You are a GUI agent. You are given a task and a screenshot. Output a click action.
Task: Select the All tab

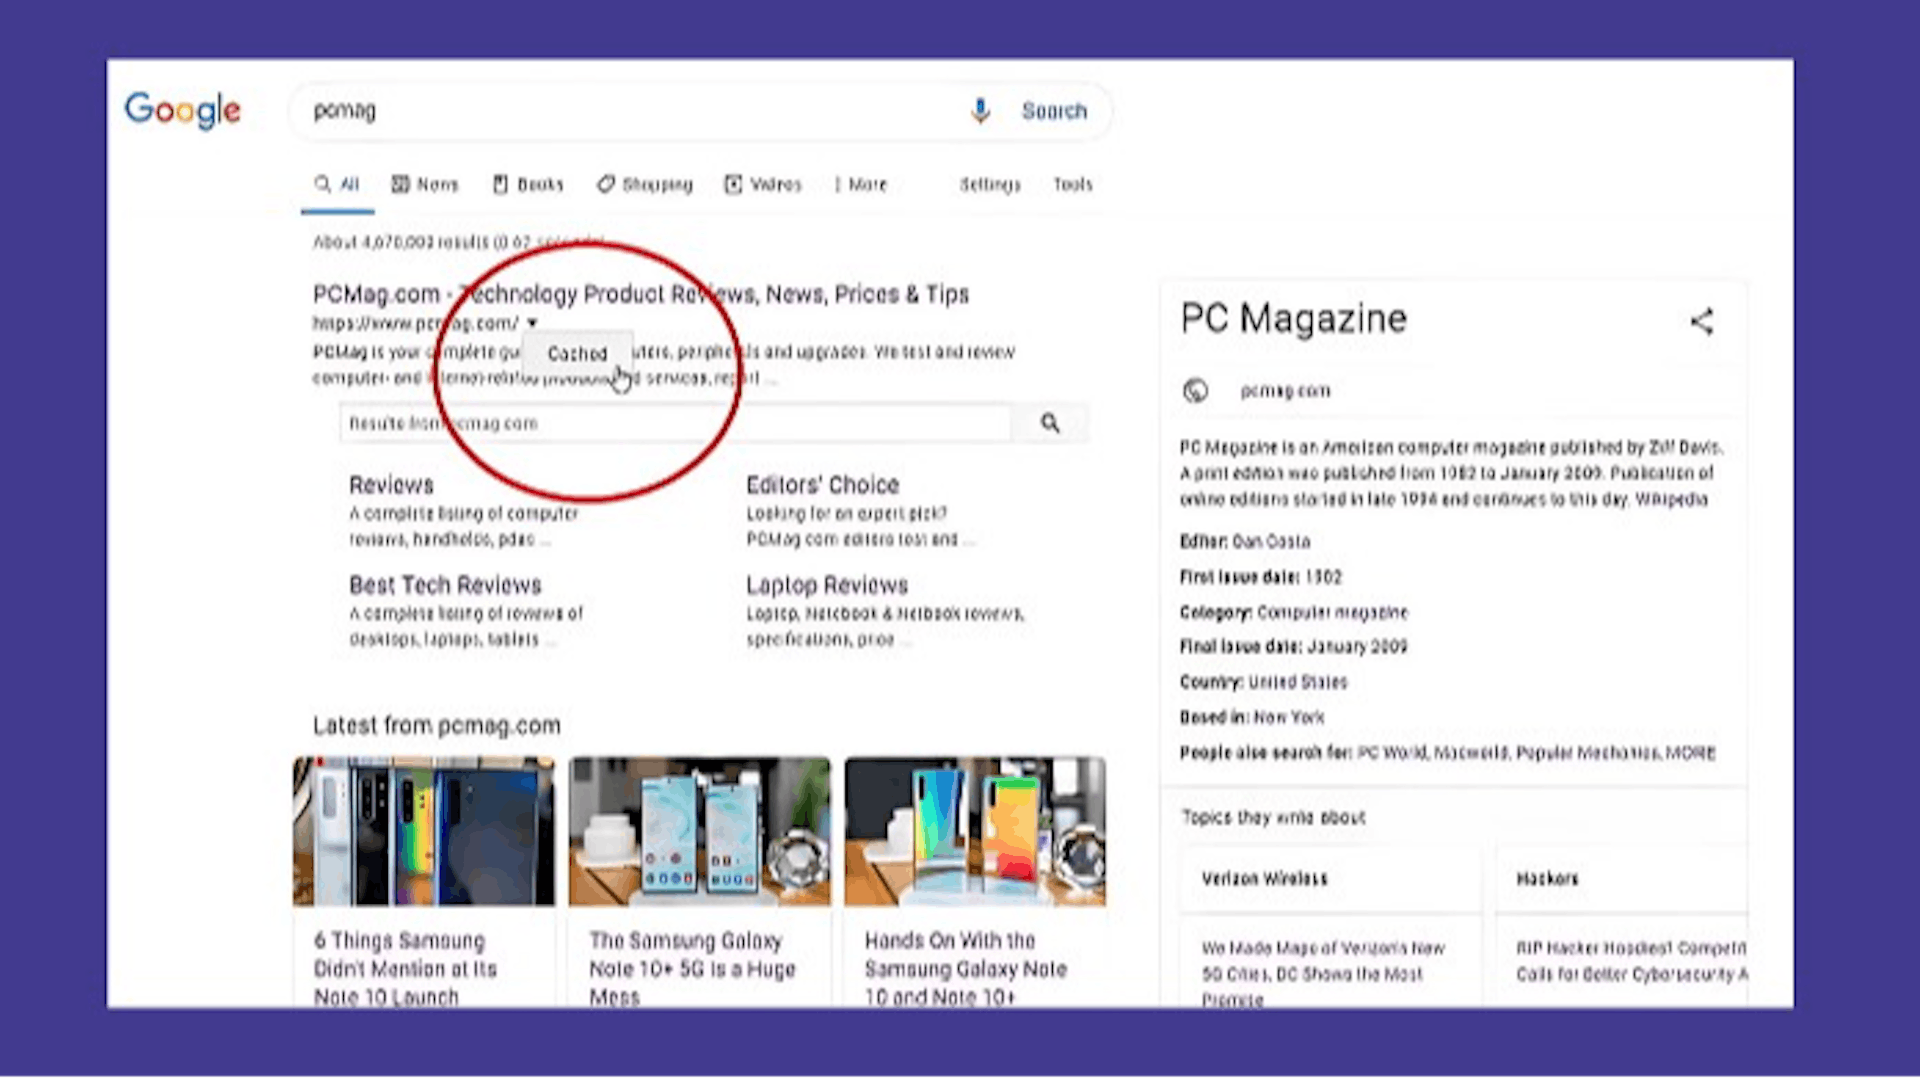[x=337, y=185]
